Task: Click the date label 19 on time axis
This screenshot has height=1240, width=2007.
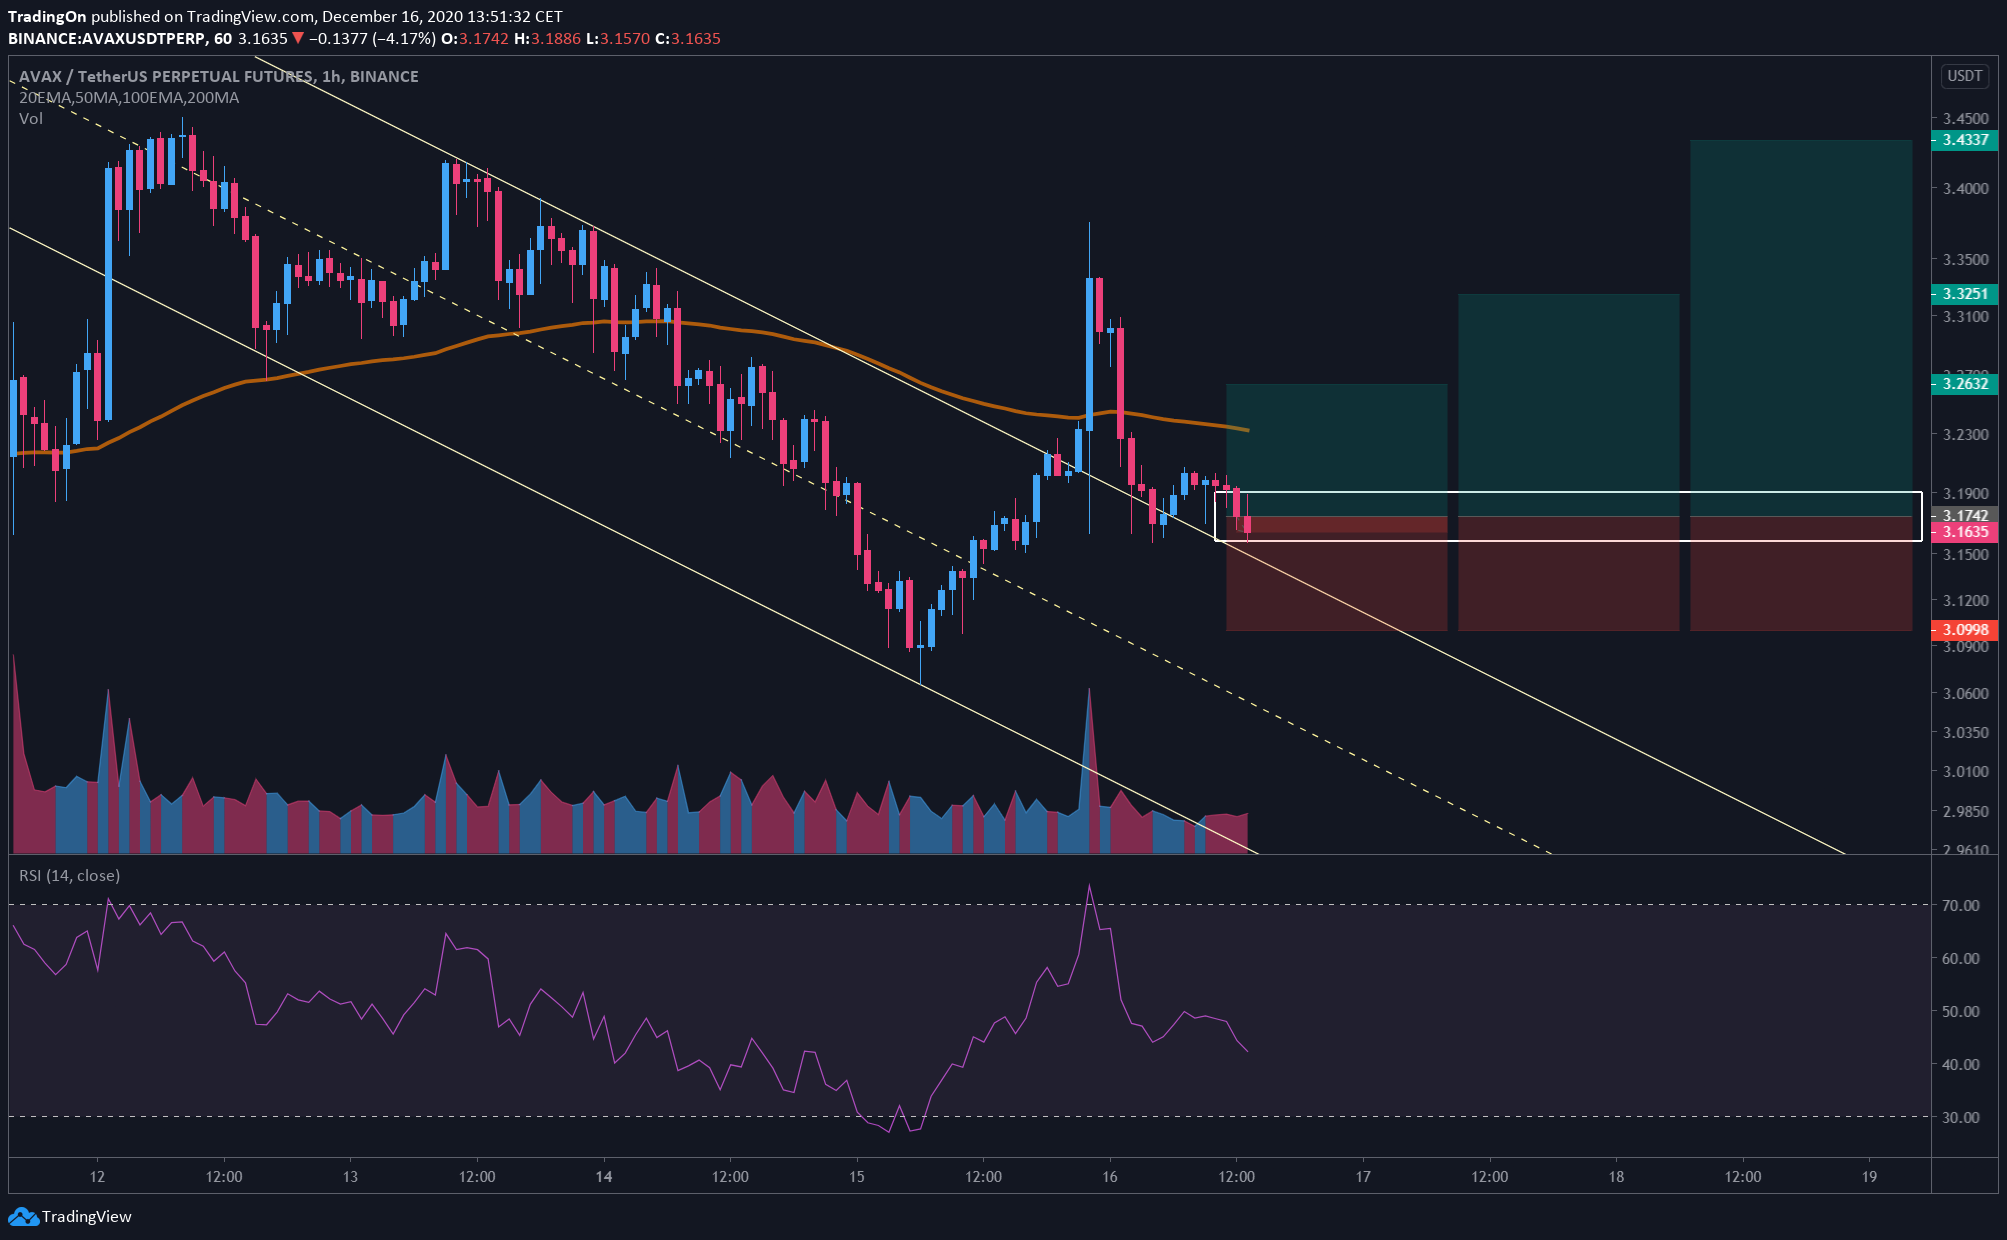Action: (1869, 1176)
